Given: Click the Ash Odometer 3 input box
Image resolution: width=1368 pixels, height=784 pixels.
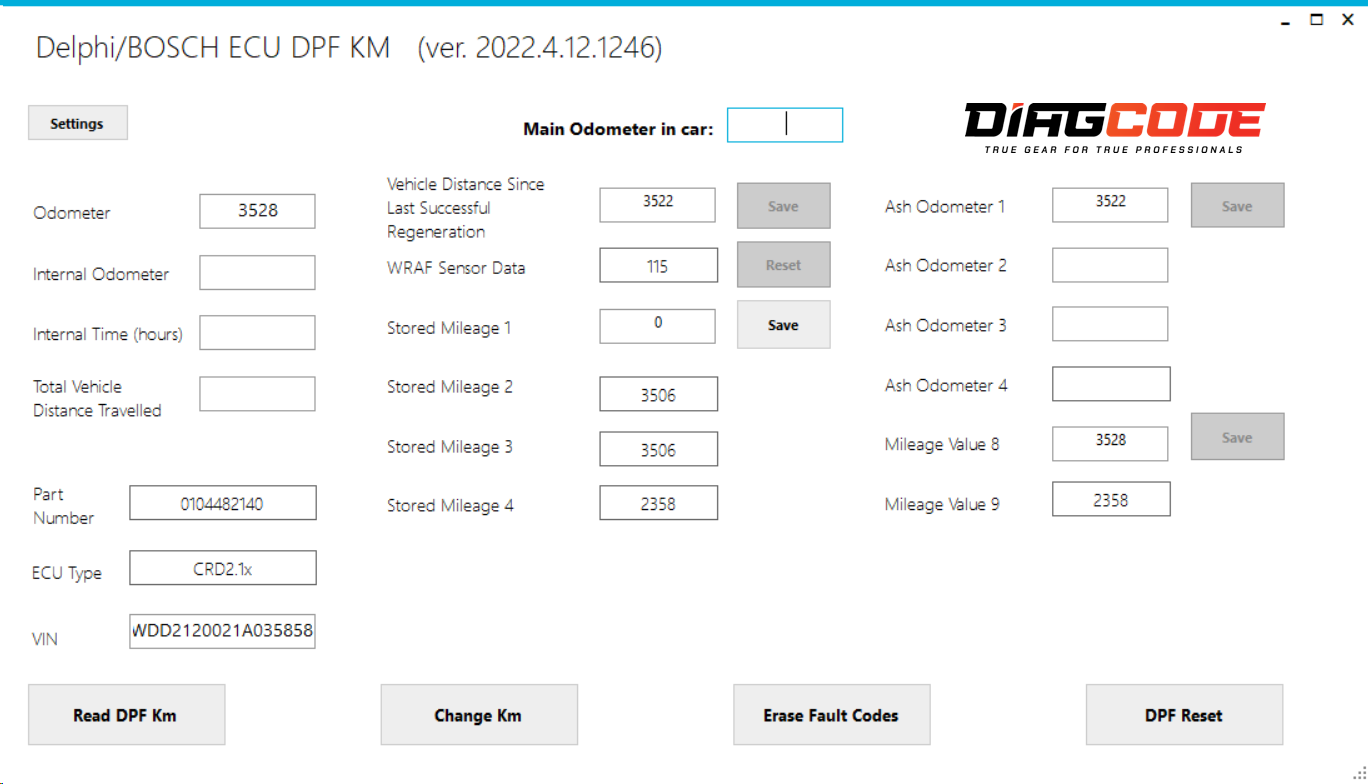Looking at the screenshot, I should point(1110,323).
